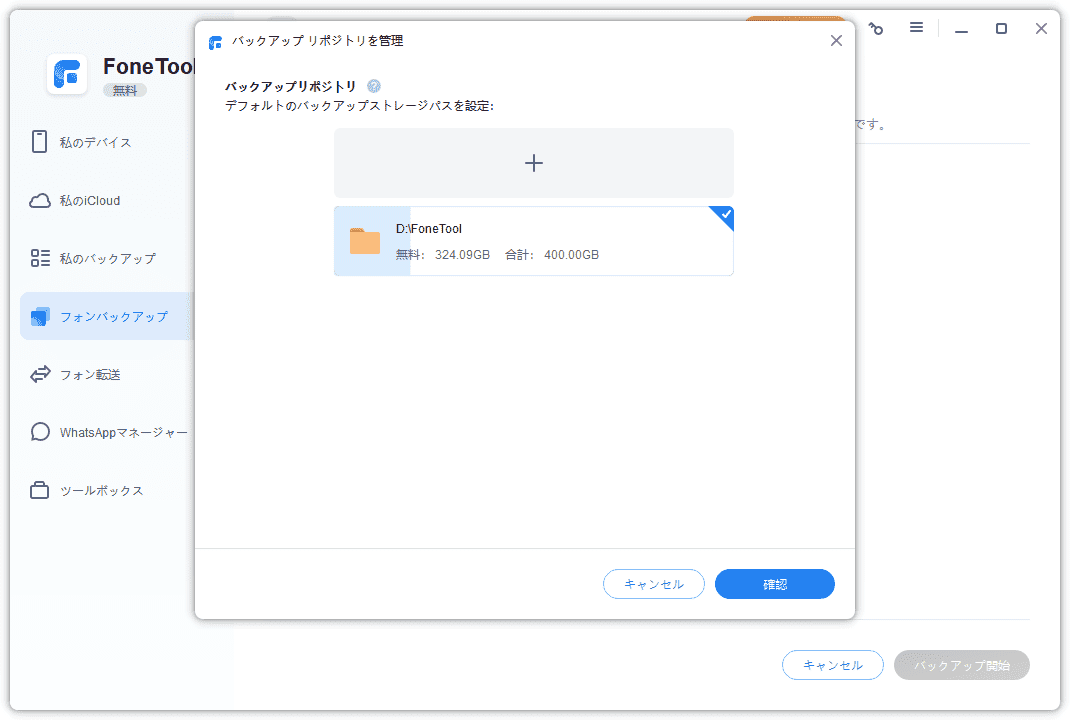Click the help icon beside バックアップリポジトリ

point(374,86)
